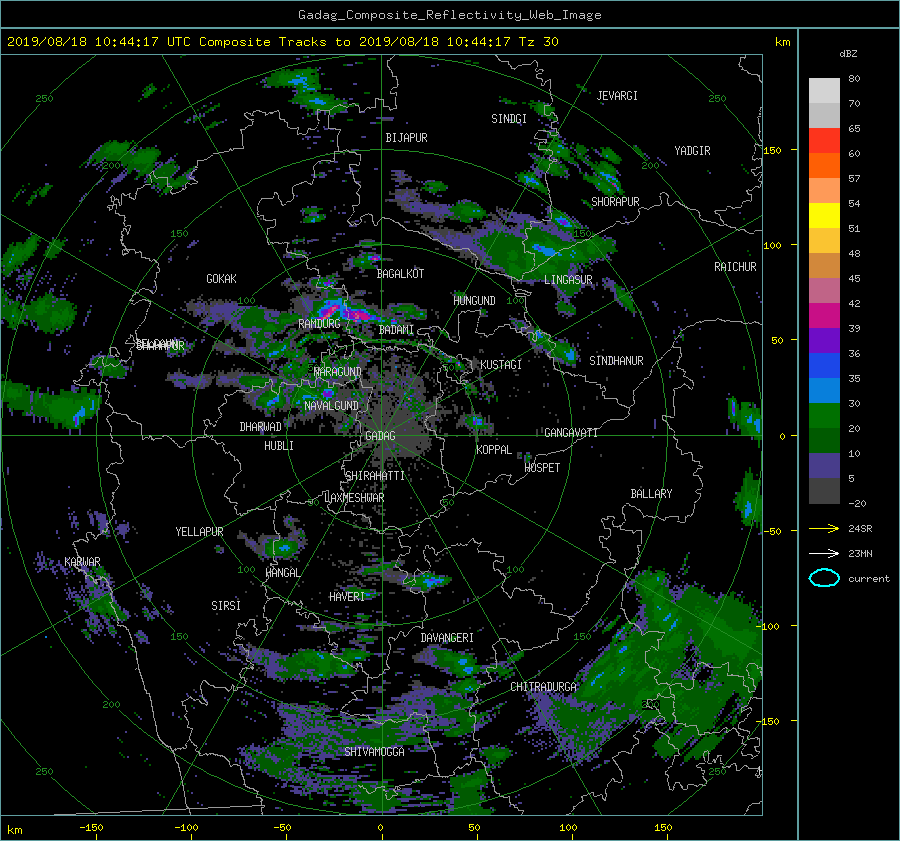This screenshot has width=900, height=841.
Task: Click the LAXMESHWAR city label
Action: tap(354, 498)
